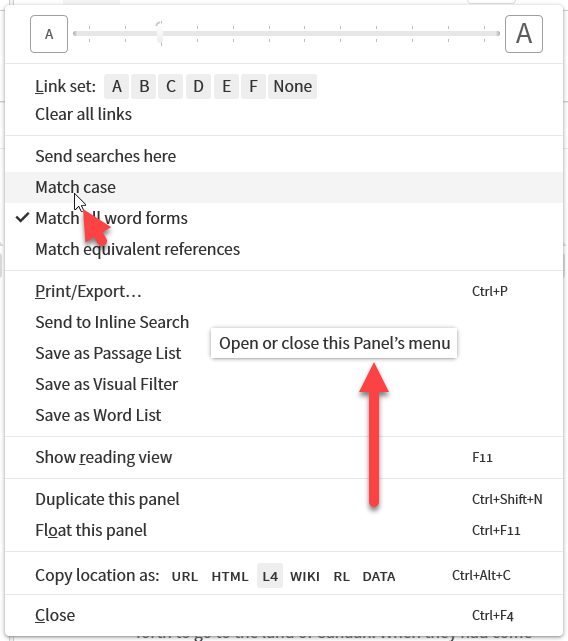568x641 pixels.
Task: Select Show reading view
Action: (x=284, y=457)
